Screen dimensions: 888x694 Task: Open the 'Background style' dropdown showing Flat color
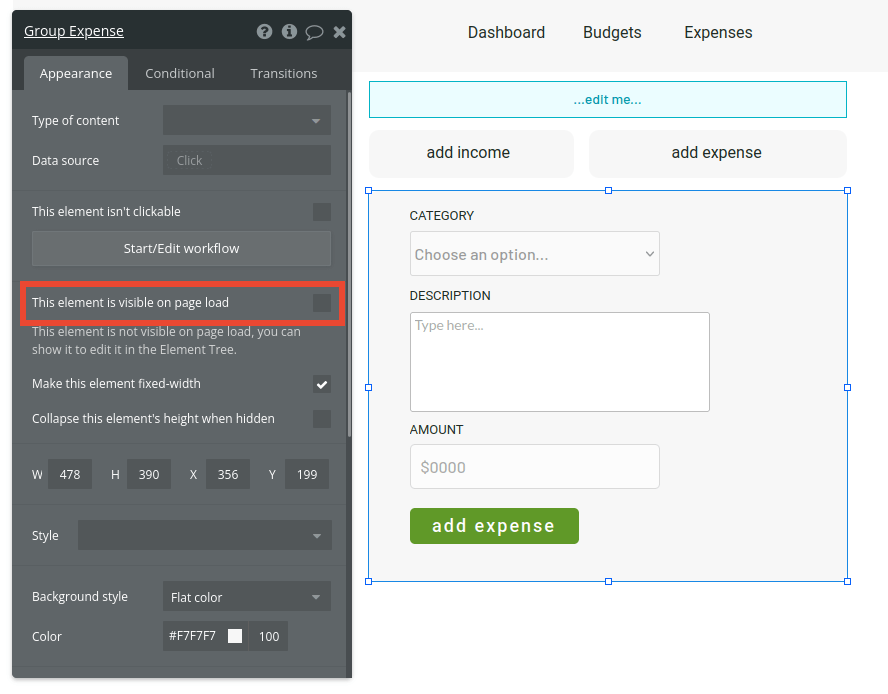246,596
